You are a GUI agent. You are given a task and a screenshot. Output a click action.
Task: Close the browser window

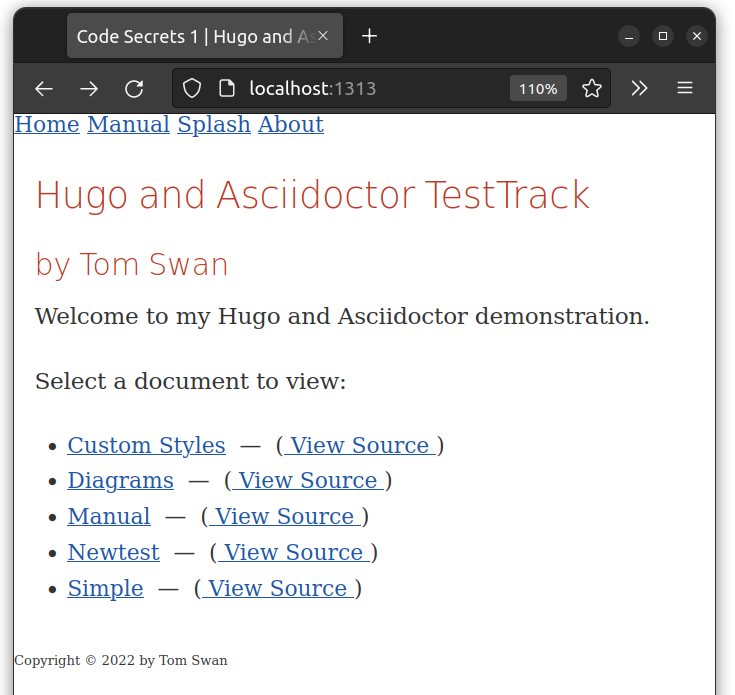[697, 36]
